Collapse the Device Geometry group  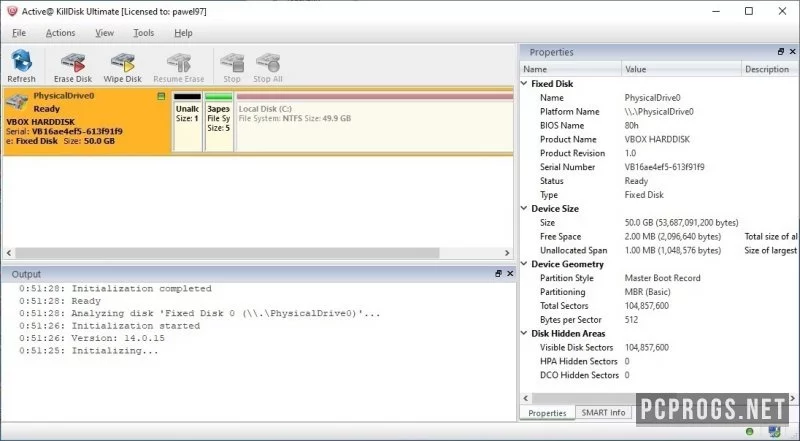pyautogui.click(x=524, y=264)
